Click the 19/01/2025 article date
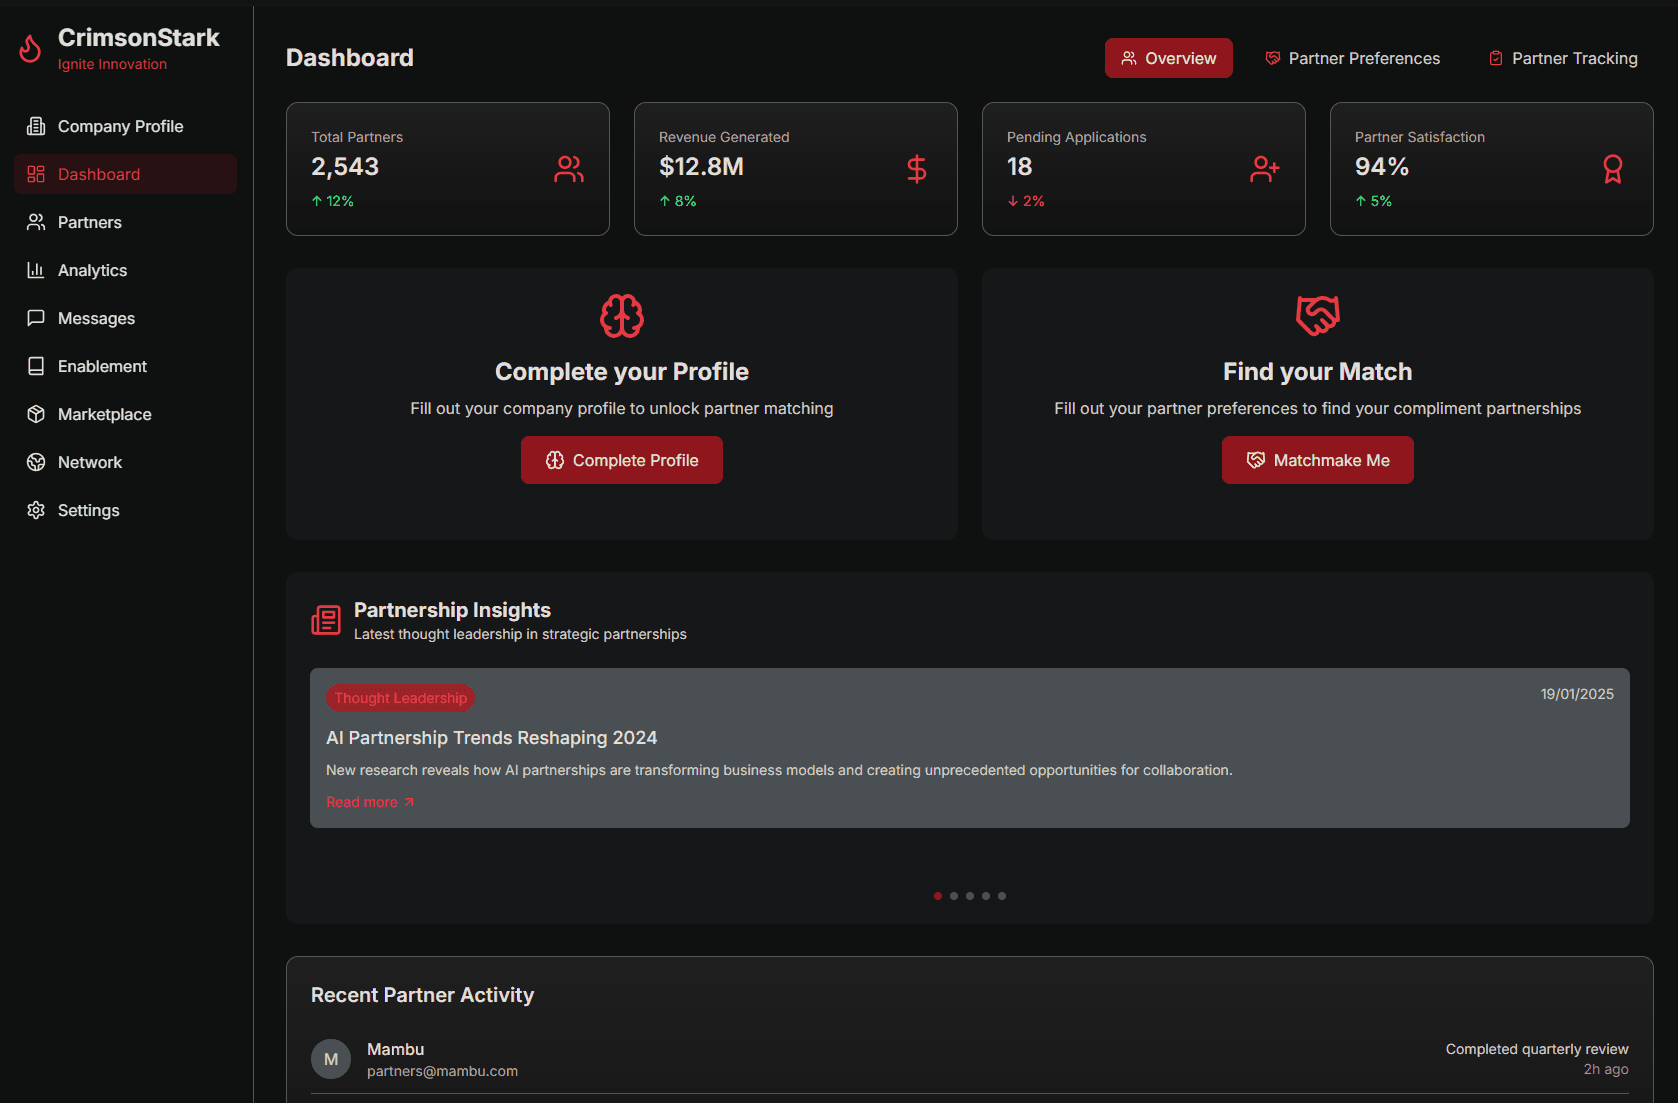The width and height of the screenshot is (1678, 1103). tap(1577, 694)
